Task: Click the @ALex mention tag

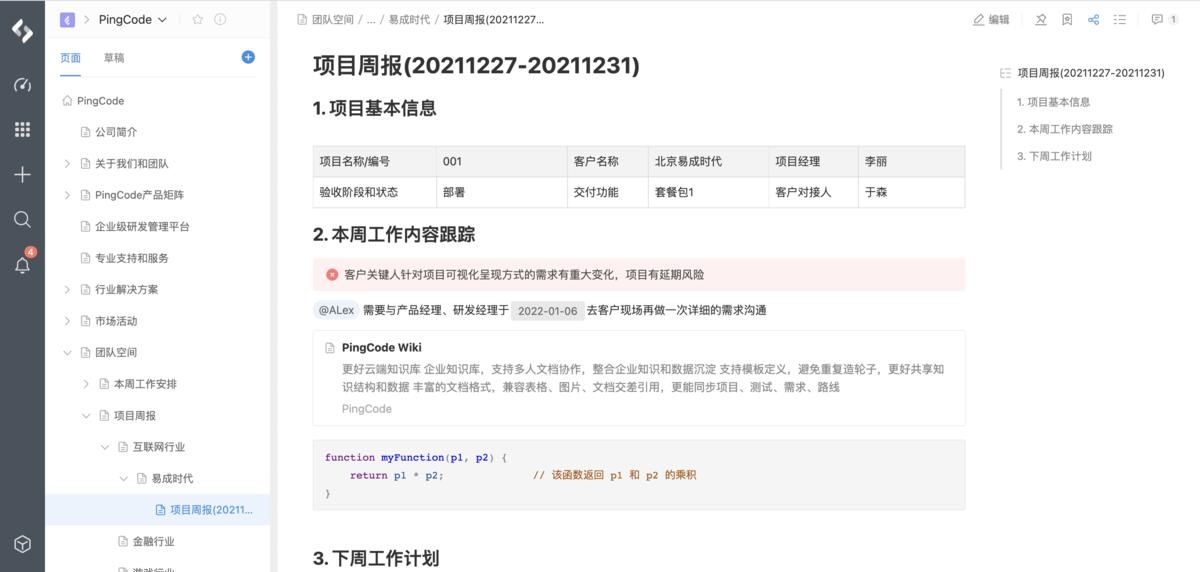Action: pos(336,310)
